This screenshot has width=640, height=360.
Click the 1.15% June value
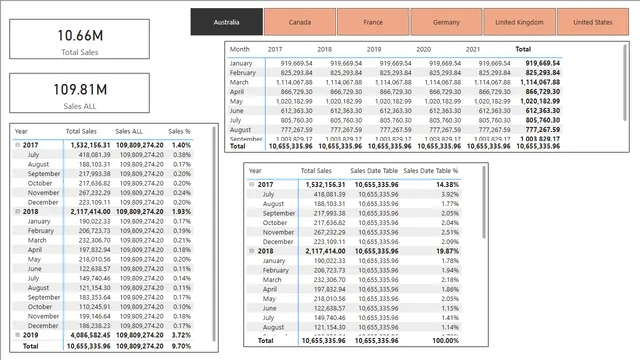[x=450, y=308]
